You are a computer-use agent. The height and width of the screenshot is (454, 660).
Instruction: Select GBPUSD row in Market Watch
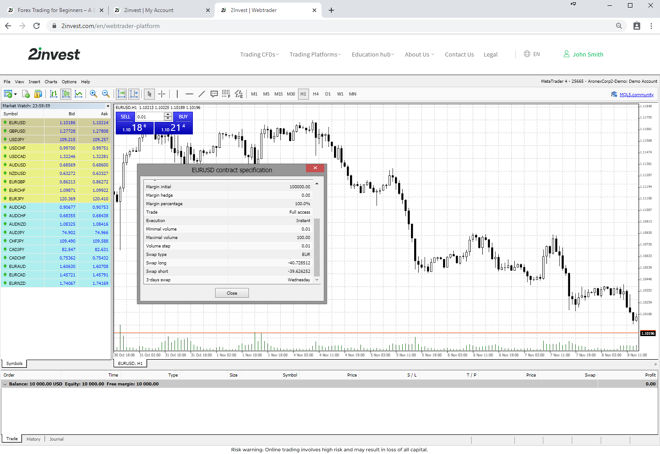click(x=56, y=131)
